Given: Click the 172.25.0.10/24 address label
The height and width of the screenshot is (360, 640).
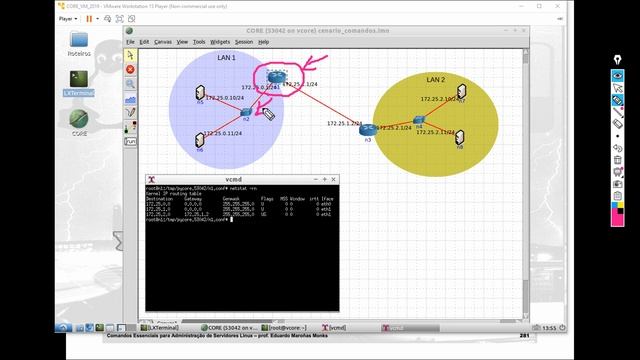Looking at the screenshot, I should (224, 98).
